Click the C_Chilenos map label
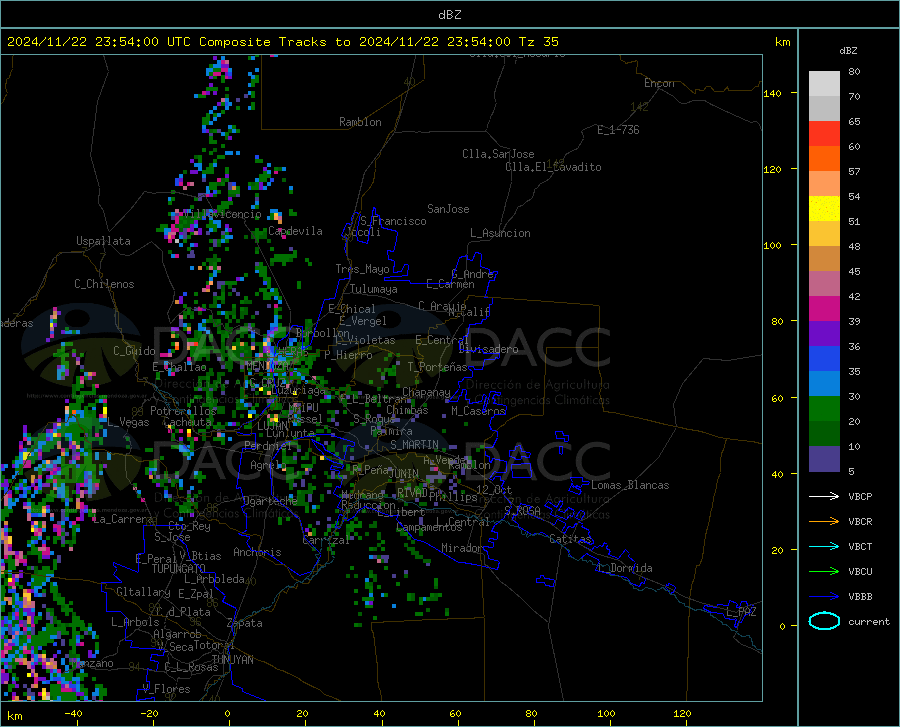Screen dimensions: 900x727 104,284
